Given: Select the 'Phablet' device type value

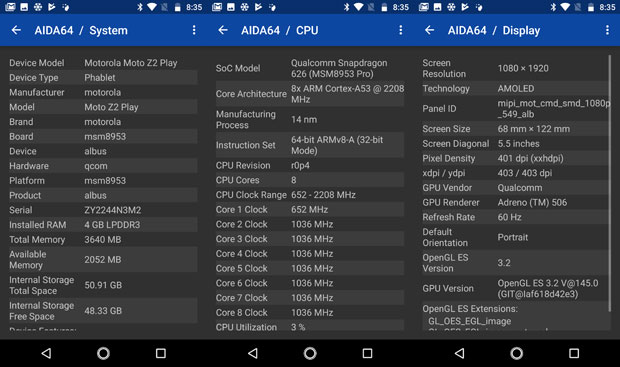Looking at the screenshot, I should (100, 78).
